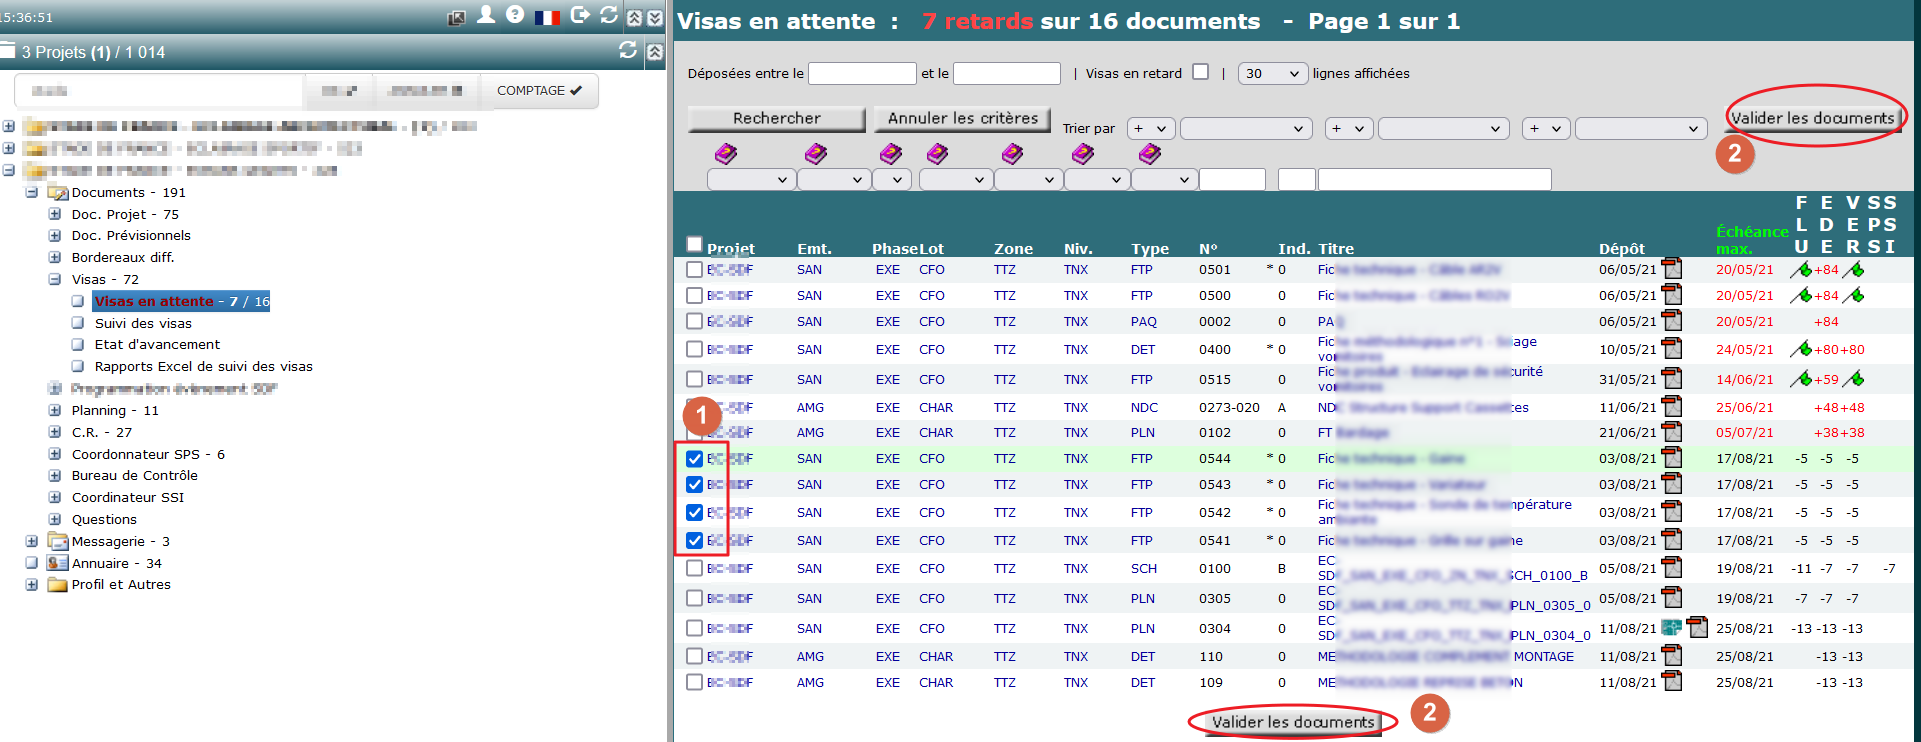Change language via the French flag icon
The width and height of the screenshot is (1921, 742).
pos(547,17)
